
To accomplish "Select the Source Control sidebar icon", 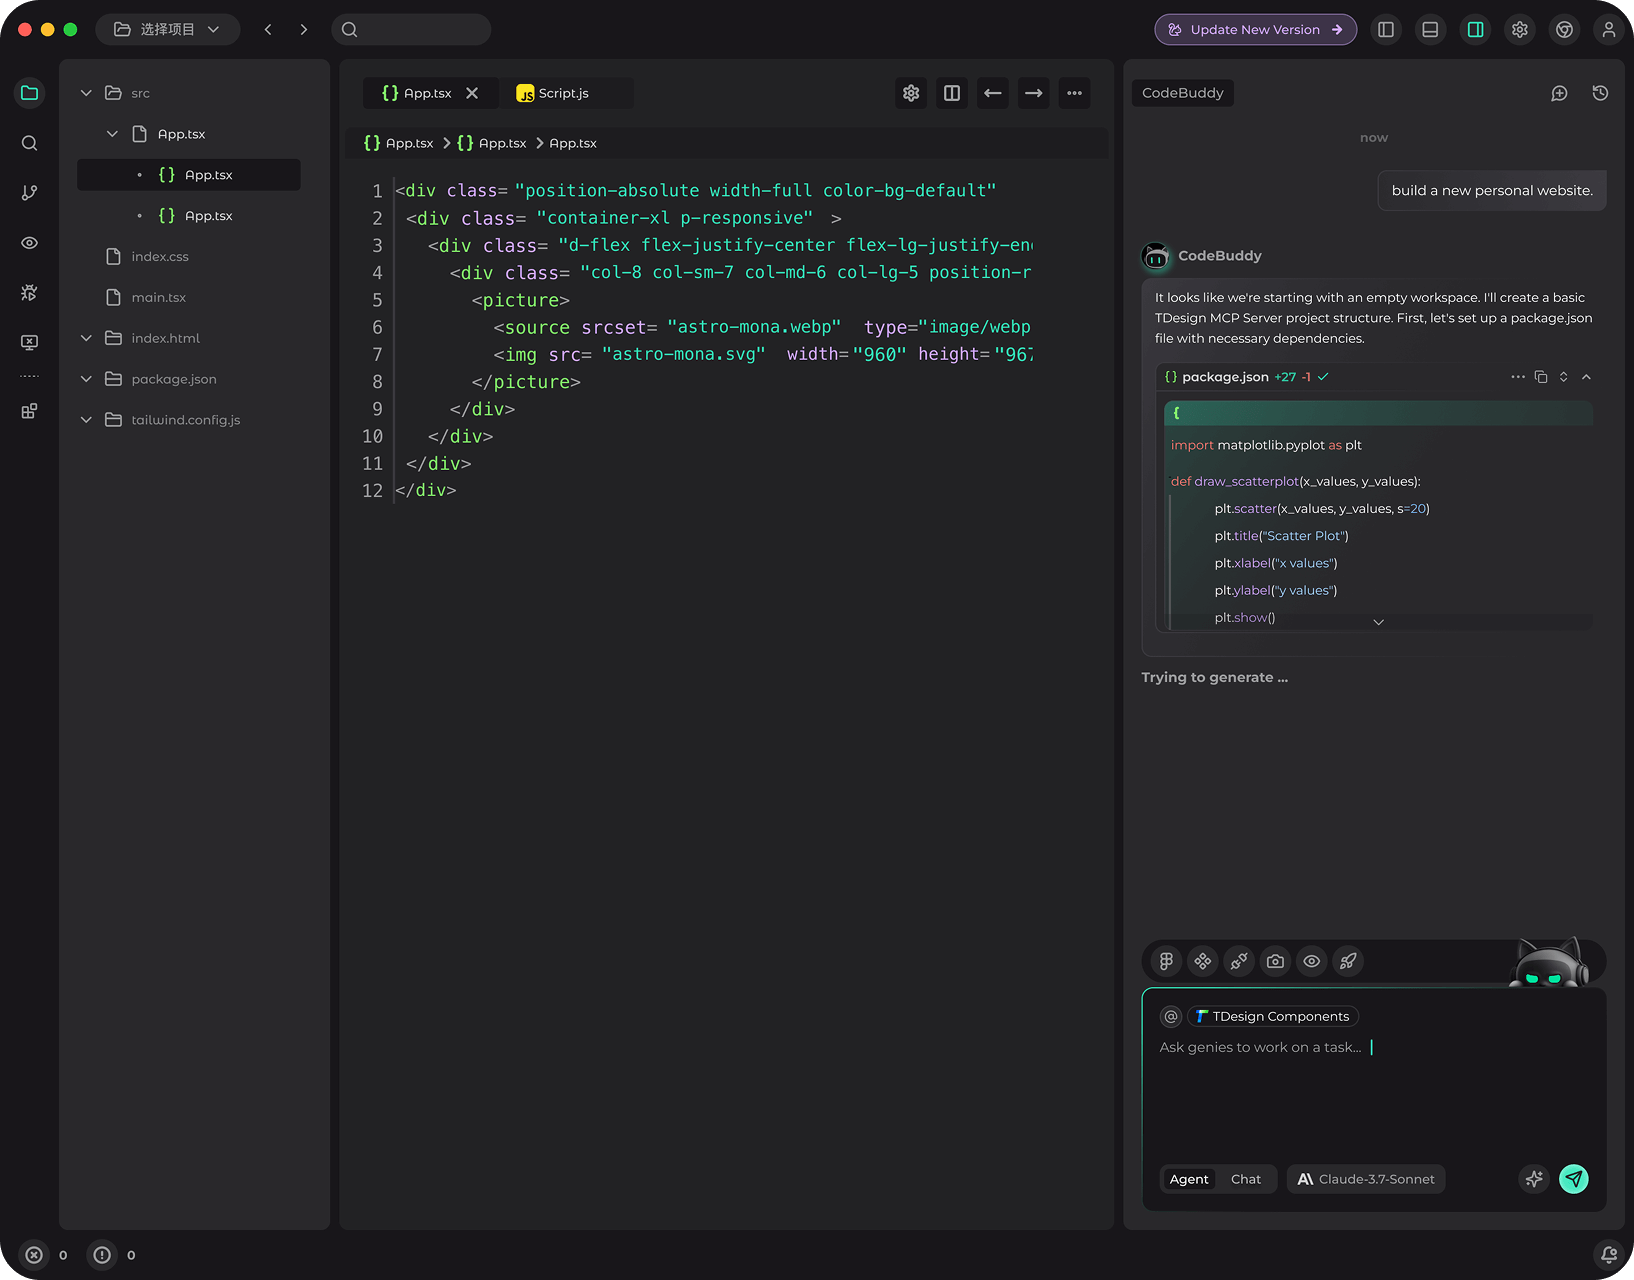I will (x=29, y=192).
